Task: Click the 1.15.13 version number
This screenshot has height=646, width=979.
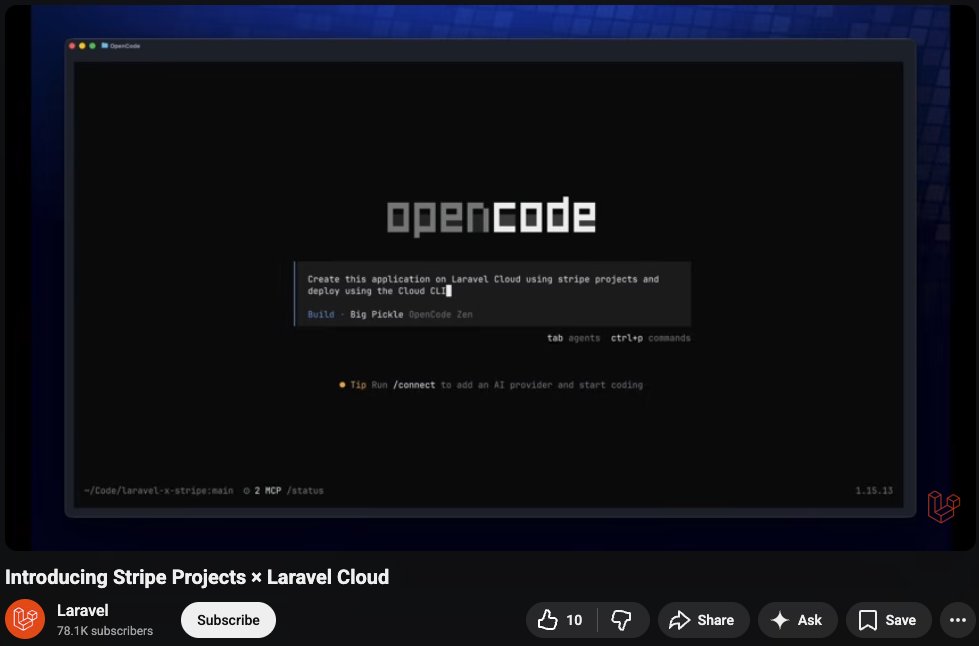Action: pyautogui.click(x=874, y=491)
